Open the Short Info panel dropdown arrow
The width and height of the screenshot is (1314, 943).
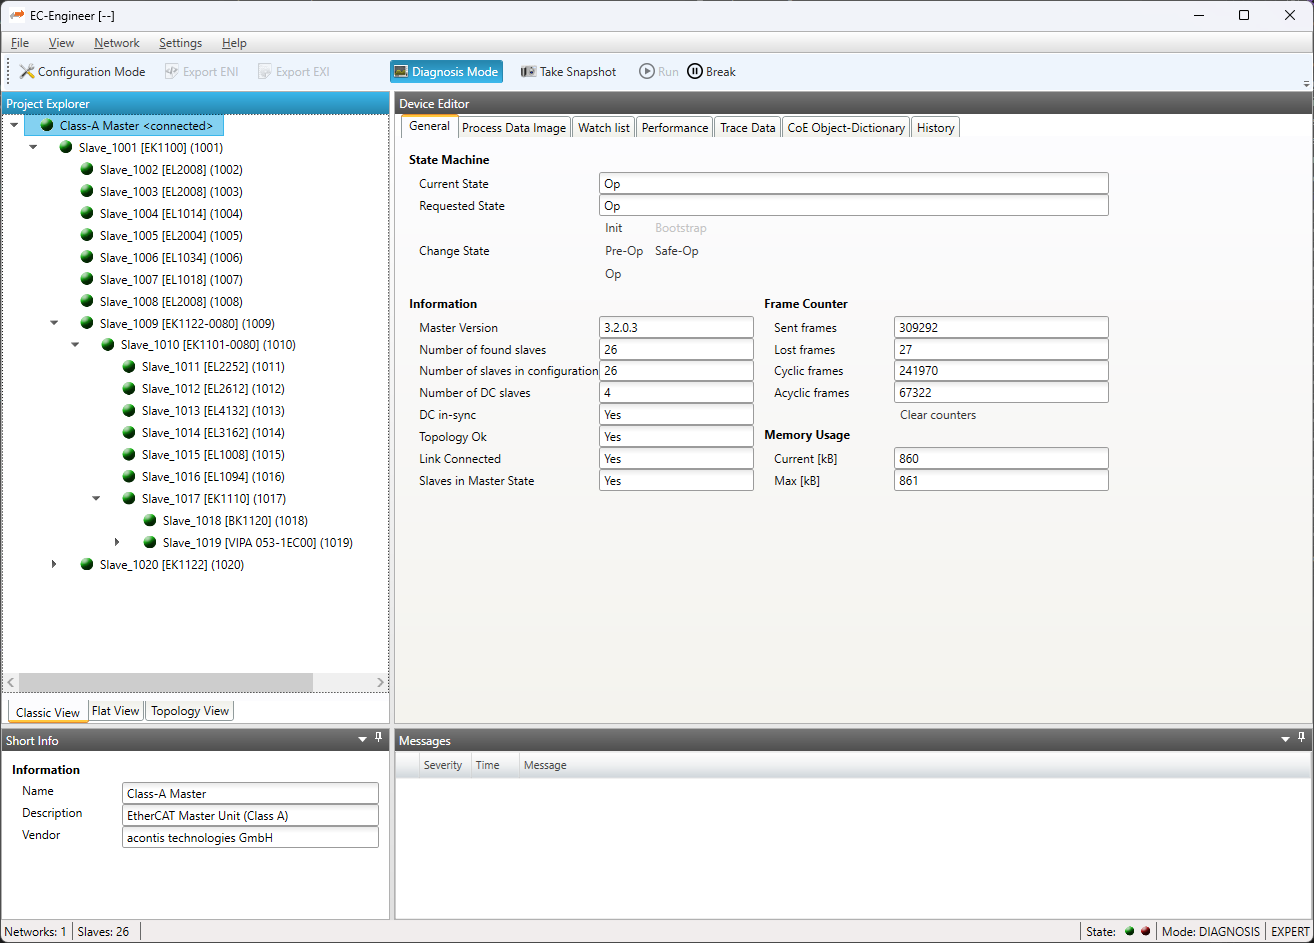pos(362,739)
